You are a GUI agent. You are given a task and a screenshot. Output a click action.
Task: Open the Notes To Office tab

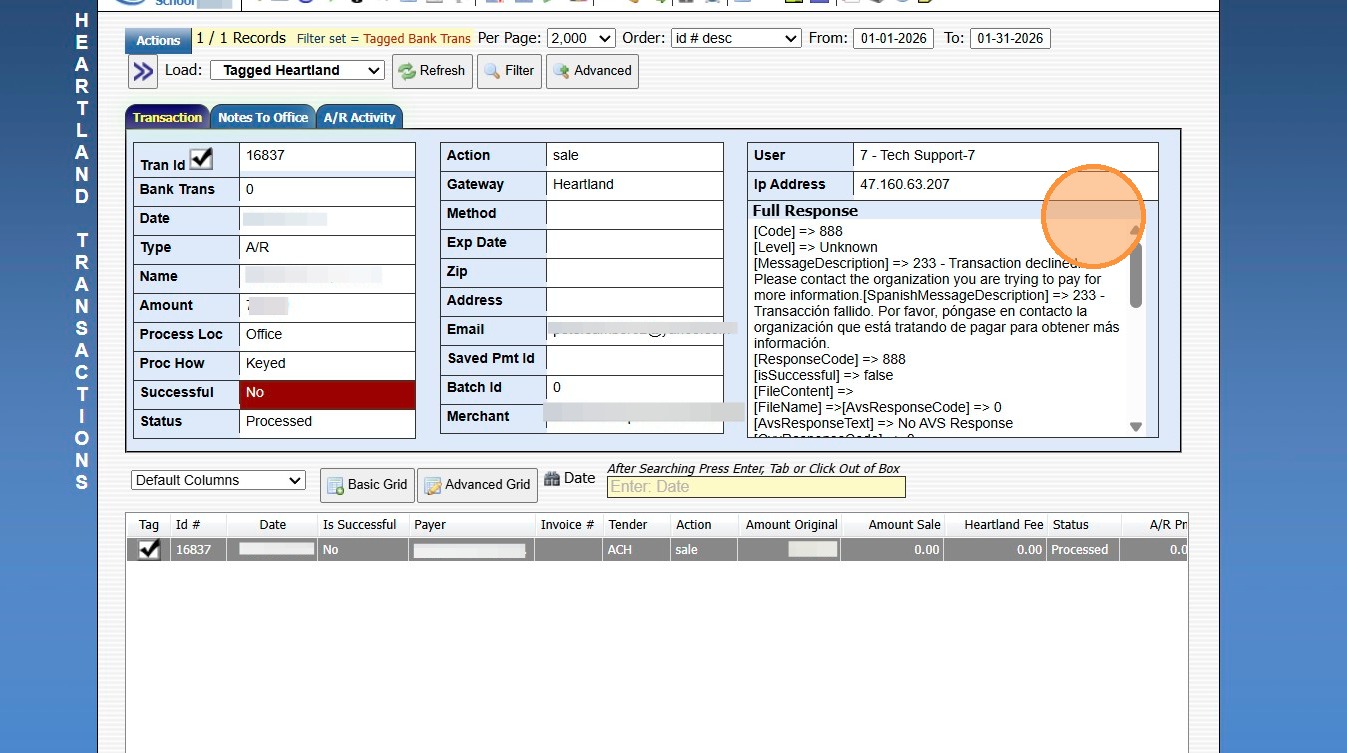click(x=263, y=117)
